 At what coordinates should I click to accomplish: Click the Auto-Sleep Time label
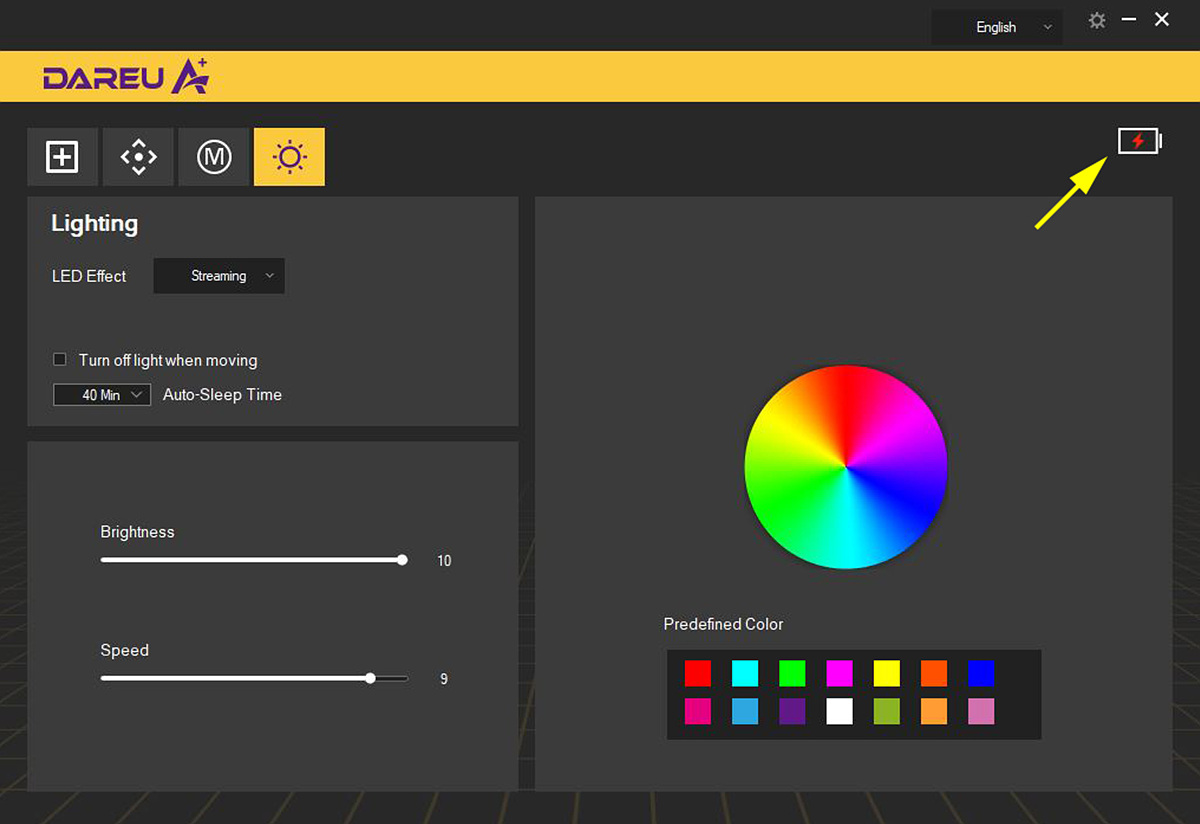222,395
